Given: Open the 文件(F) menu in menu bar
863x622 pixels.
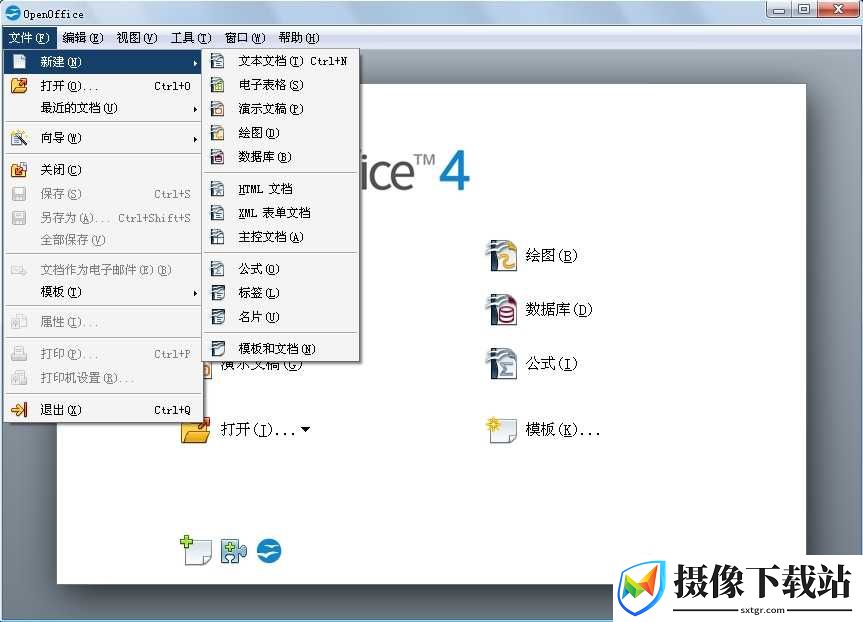Looking at the screenshot, I should click(x=29, y=38).
